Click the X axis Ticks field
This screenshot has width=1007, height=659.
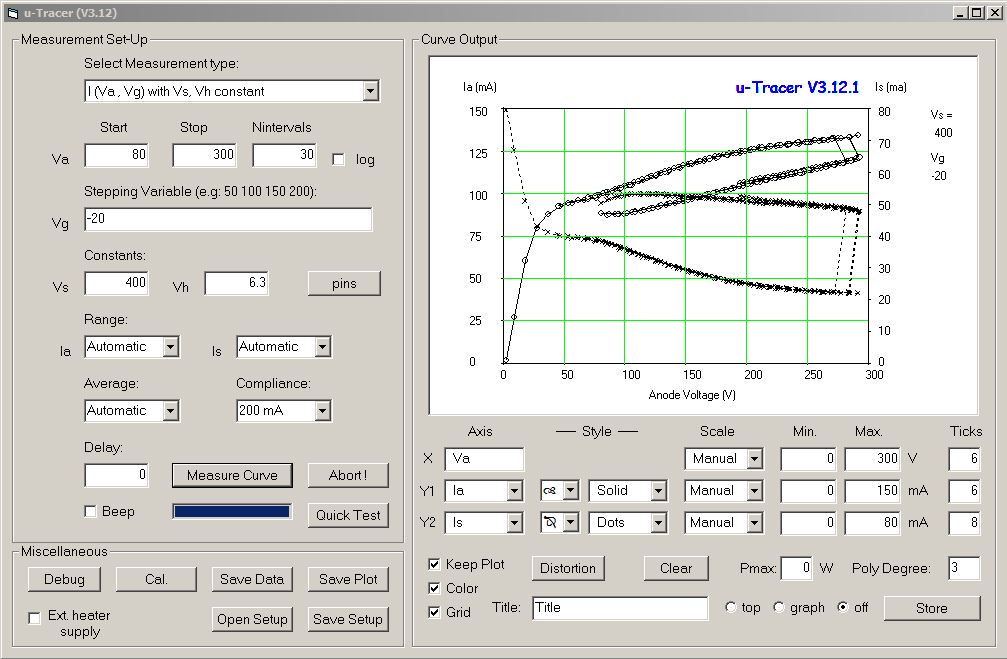click(965, 459)
